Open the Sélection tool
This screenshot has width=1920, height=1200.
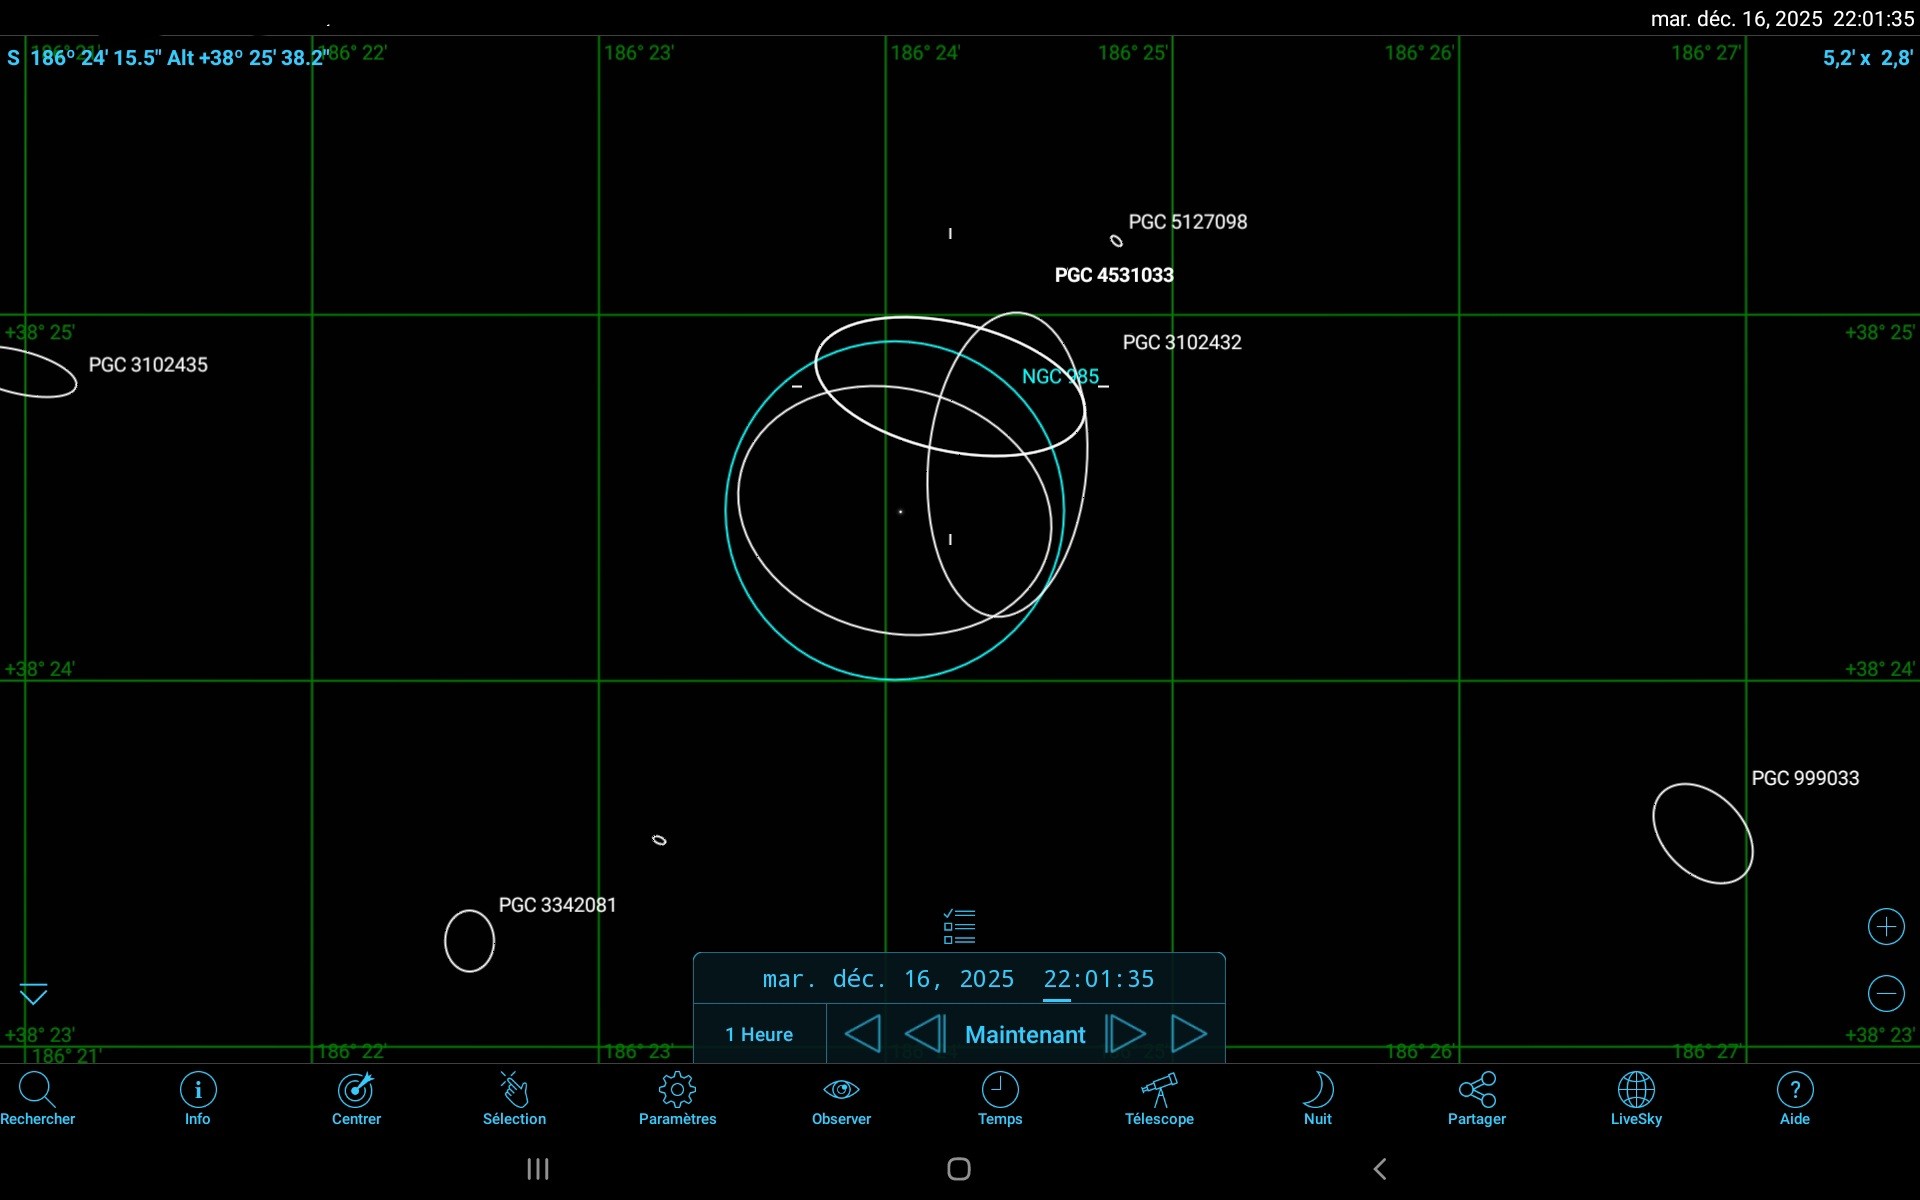pyautogui.click(x=514, y=1098)
